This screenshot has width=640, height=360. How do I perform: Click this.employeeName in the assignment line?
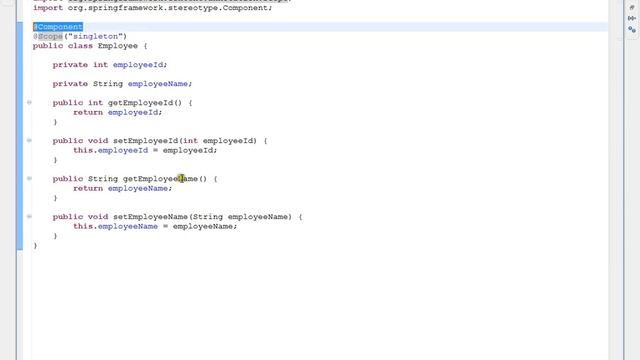click(116, 226)
